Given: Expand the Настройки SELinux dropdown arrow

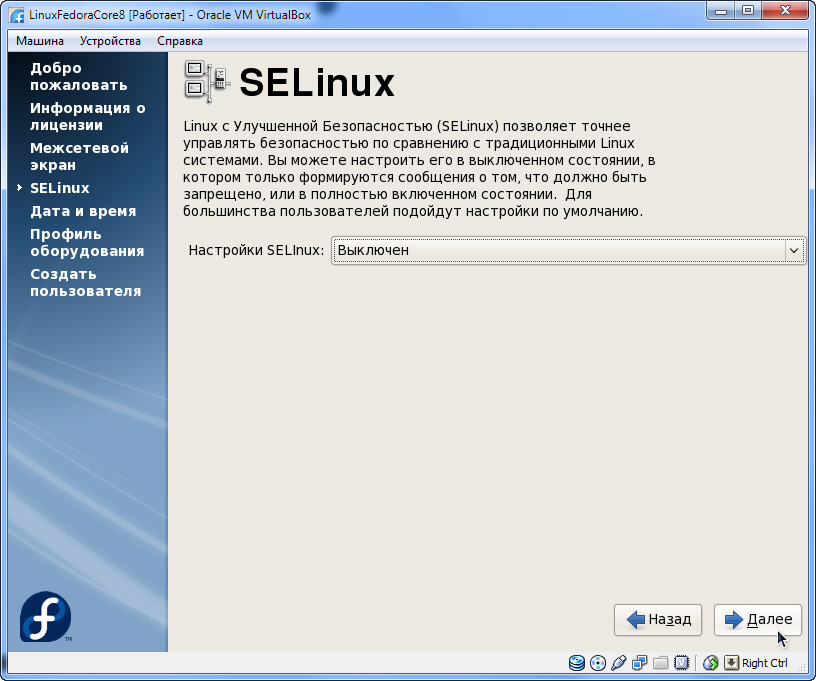Looking at the screenshot, I should pos(794,250).
